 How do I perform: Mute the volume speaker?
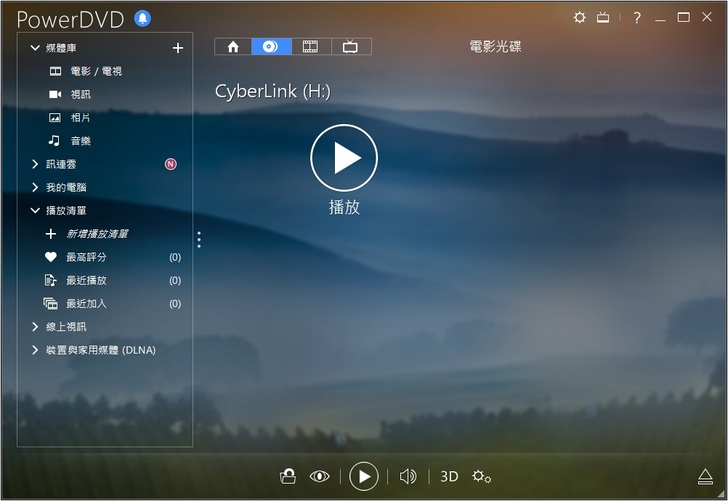tap(408, 477)
